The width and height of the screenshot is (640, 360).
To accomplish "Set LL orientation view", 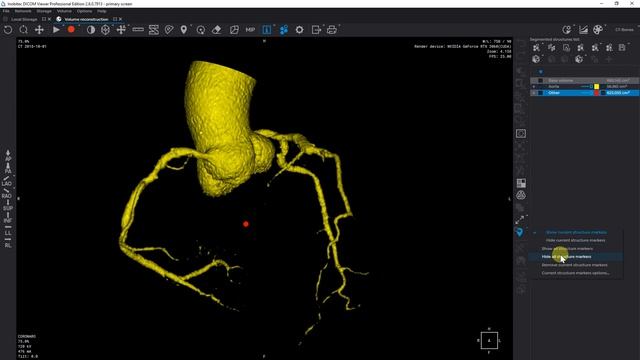I will [8, 230].
